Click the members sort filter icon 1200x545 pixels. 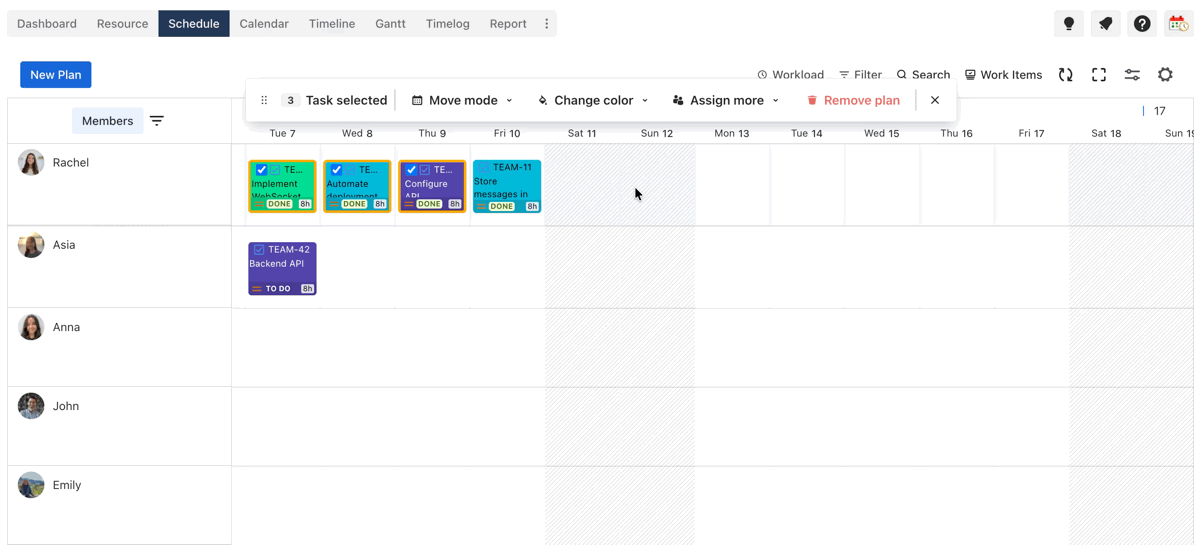(x=157, y=121)
